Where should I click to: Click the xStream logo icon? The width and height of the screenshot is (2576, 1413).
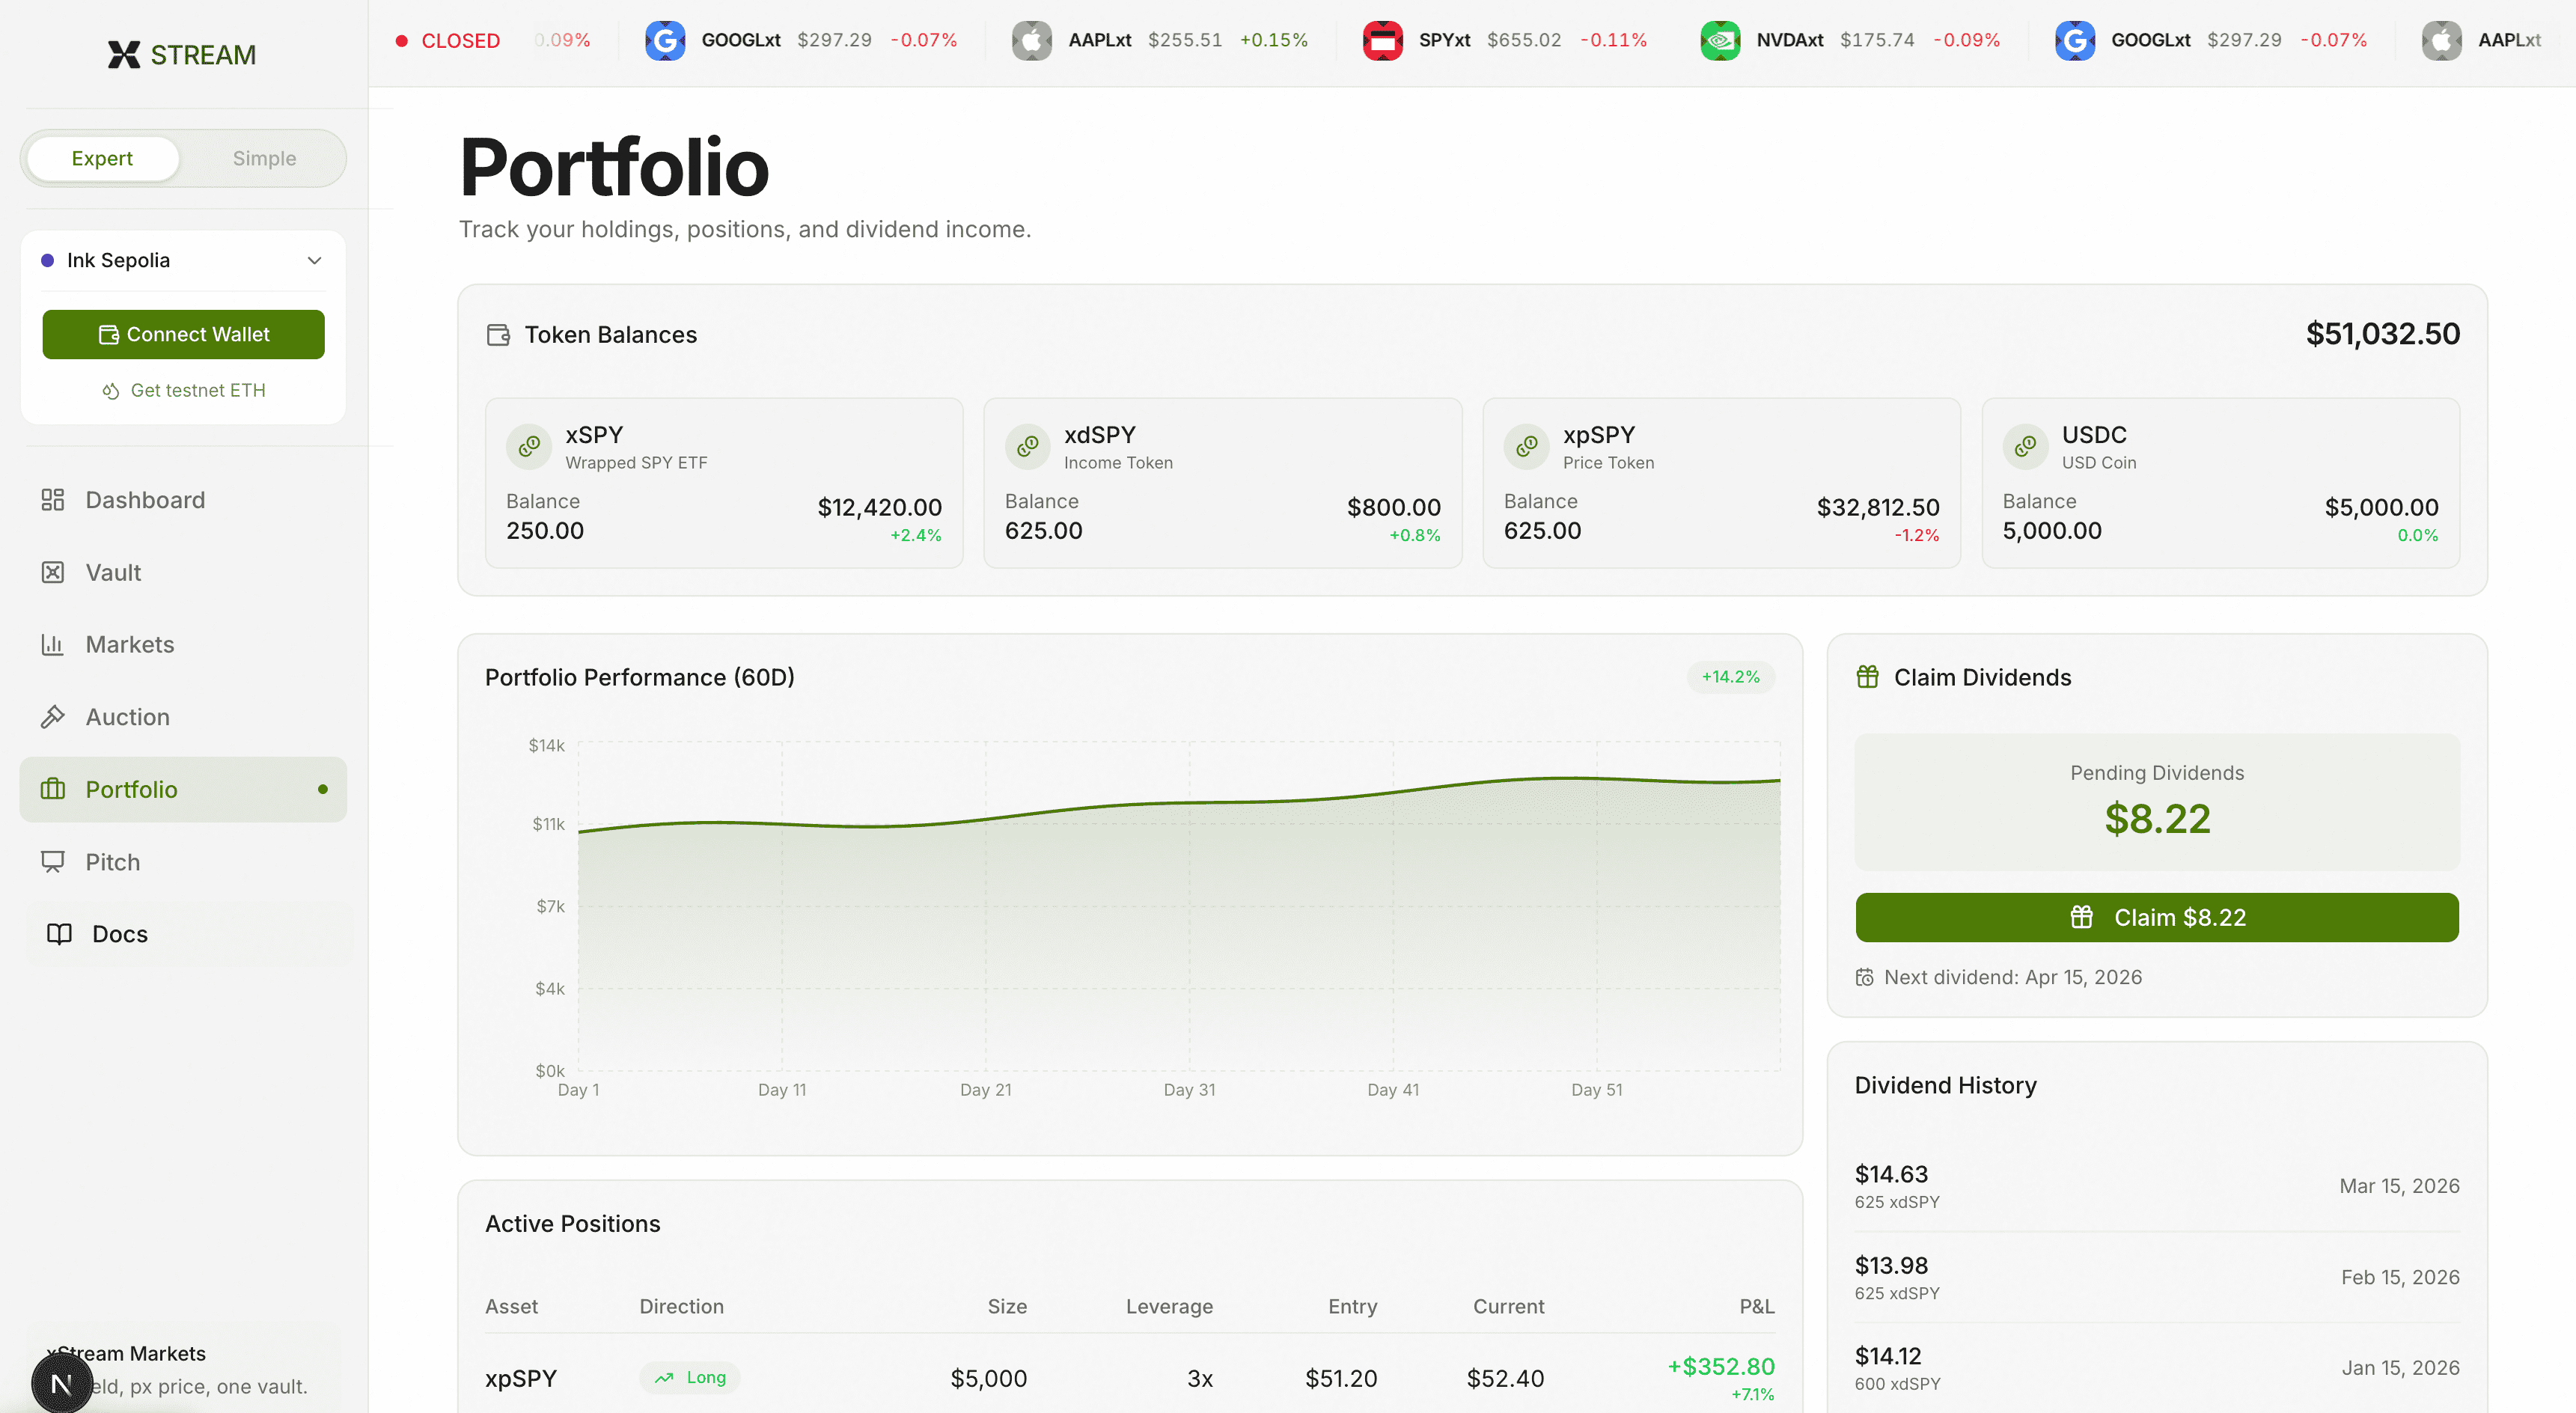pos(124,54)
